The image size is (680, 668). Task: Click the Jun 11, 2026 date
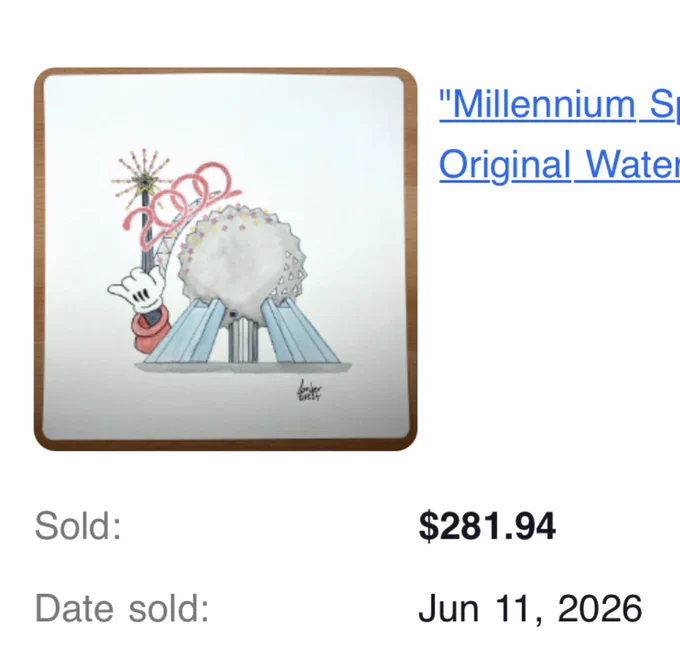pyautogui.click(x=530, y=609)
